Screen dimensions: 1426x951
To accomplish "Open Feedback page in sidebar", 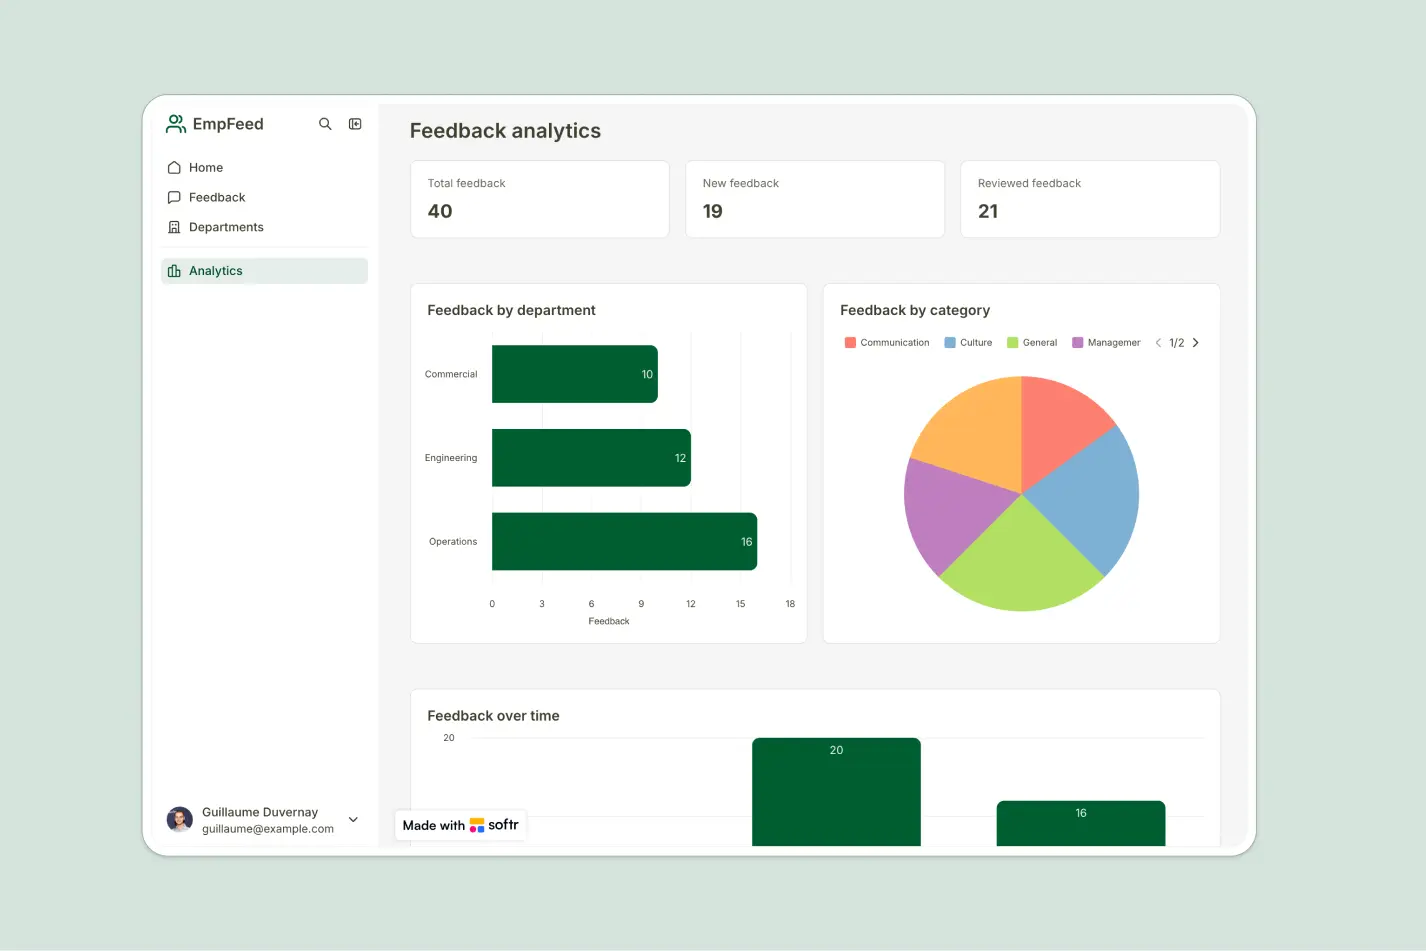I will coord(264,198).
